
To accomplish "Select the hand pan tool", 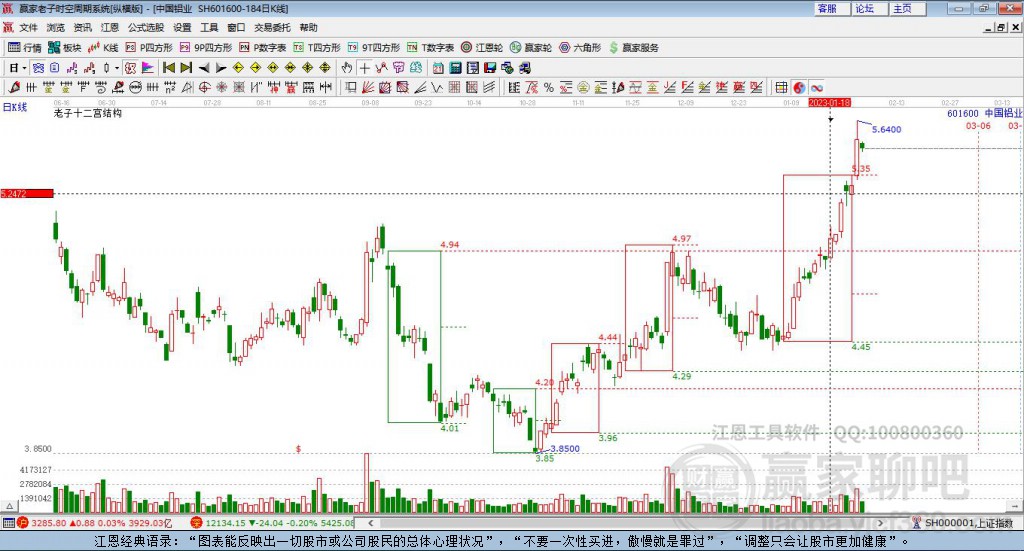I will pyautogui.click(x=347, y=68).
